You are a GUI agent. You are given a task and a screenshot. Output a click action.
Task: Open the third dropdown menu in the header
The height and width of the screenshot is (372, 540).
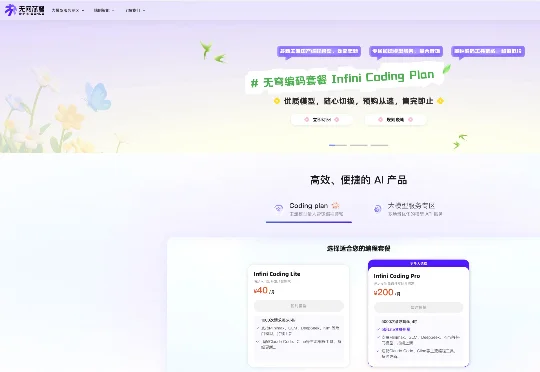135,10
